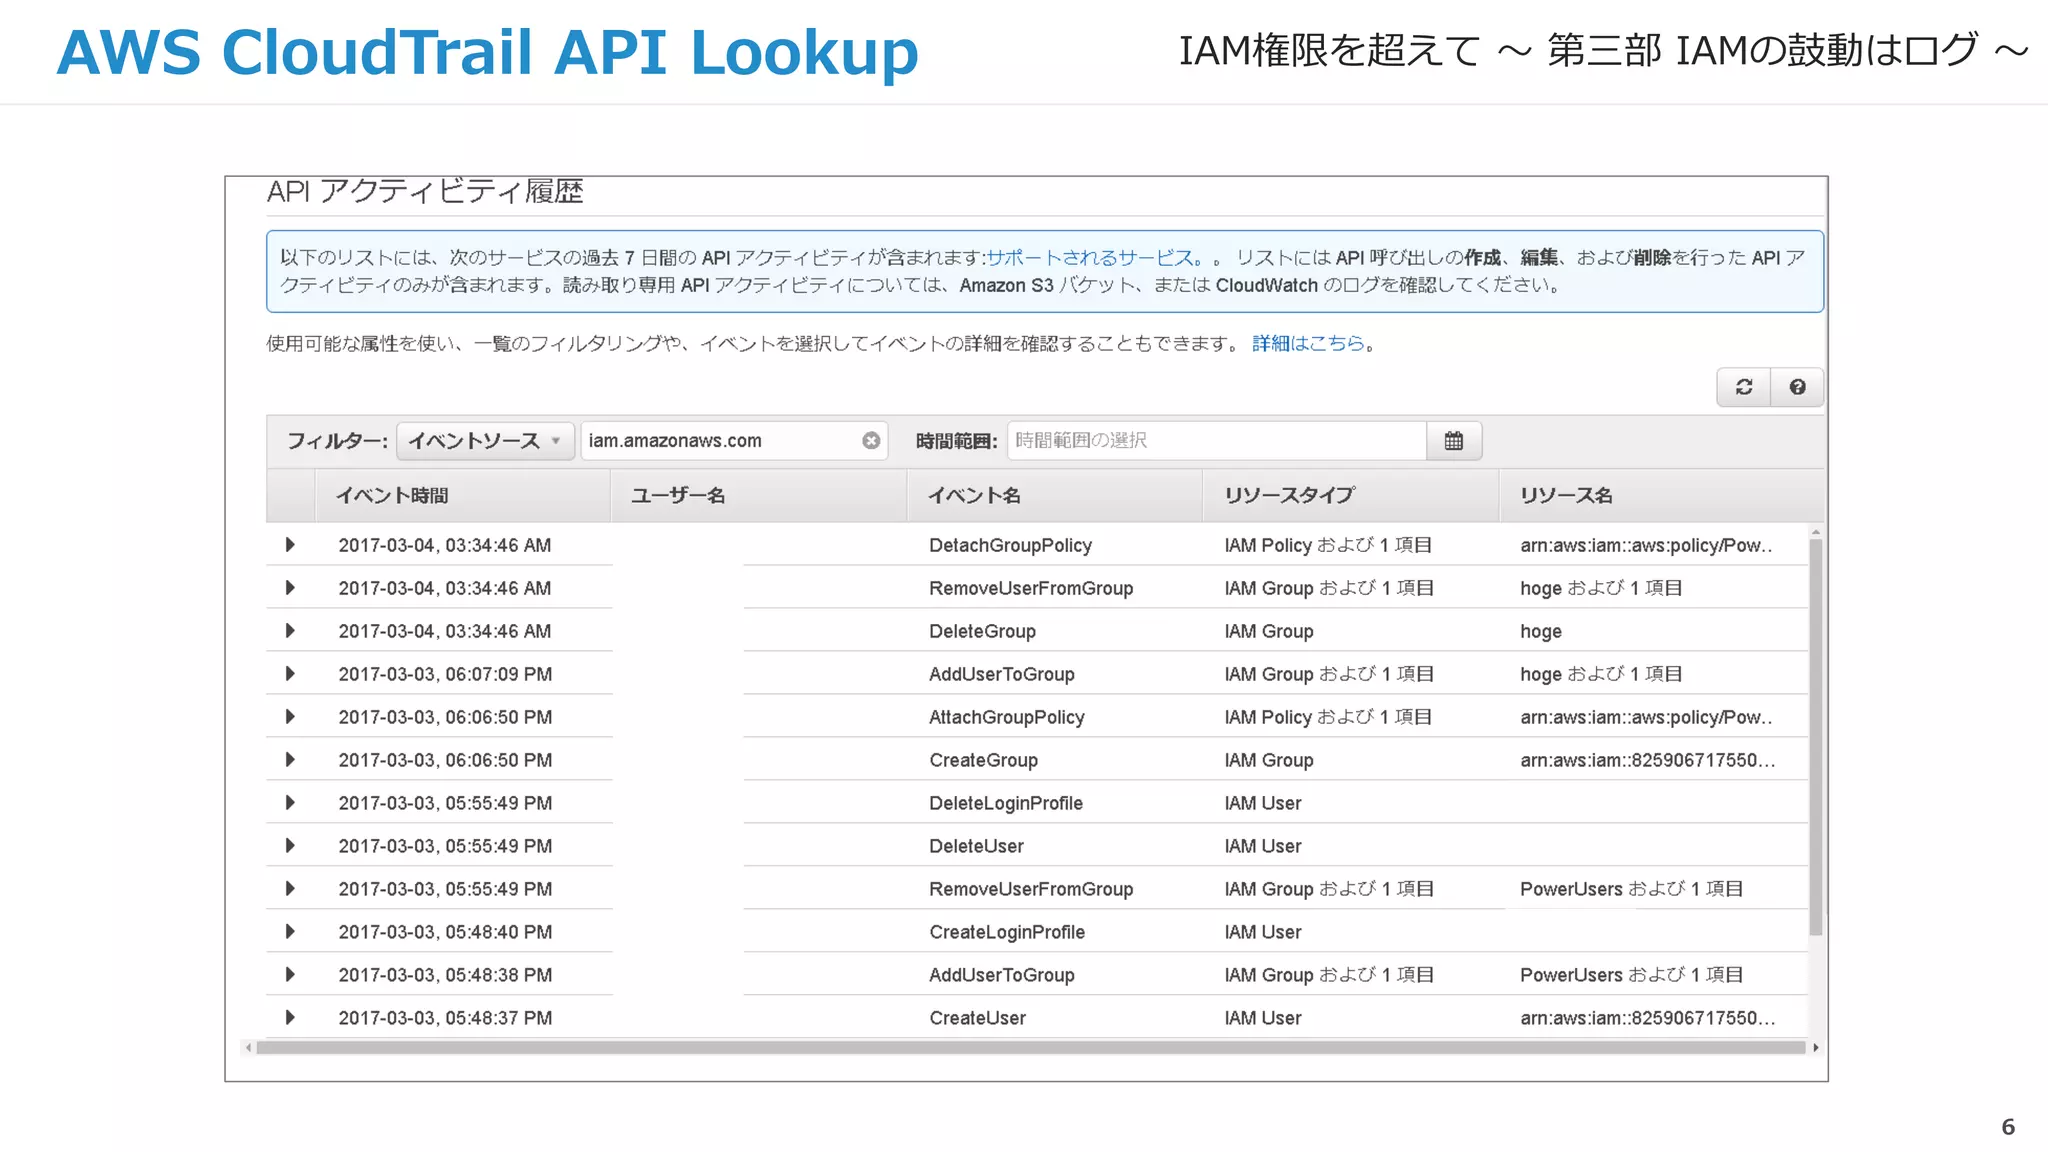Expand the CreateLoginProfile event row
Image resolution: width=2048 pixels, height=1152 pixels.
290,932
